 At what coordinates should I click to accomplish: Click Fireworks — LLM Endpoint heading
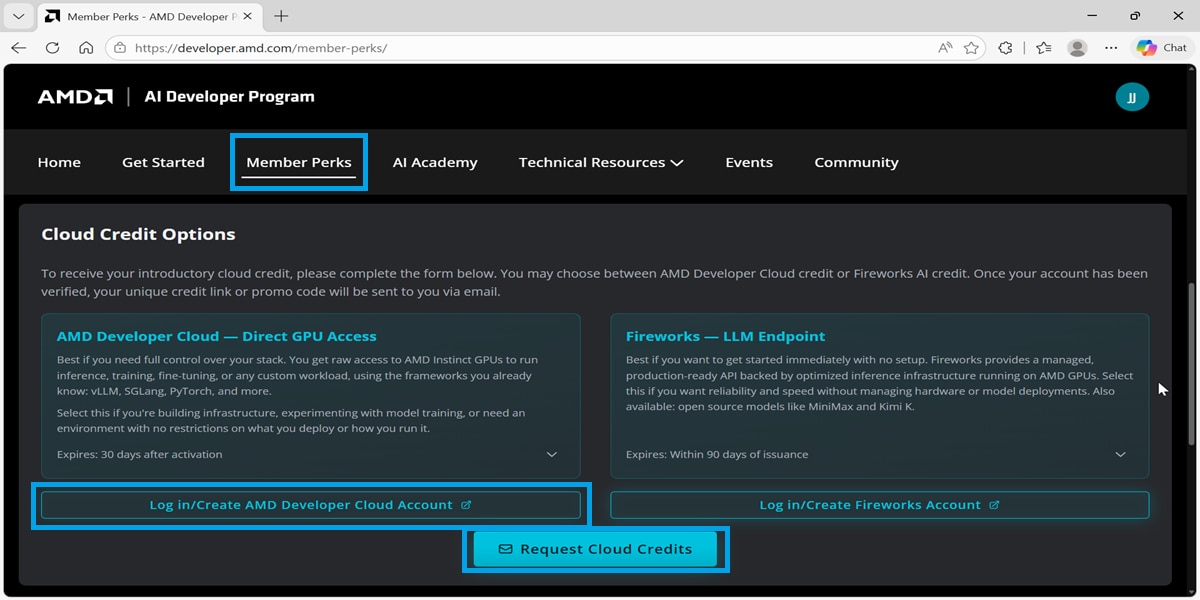coord(725,336)
